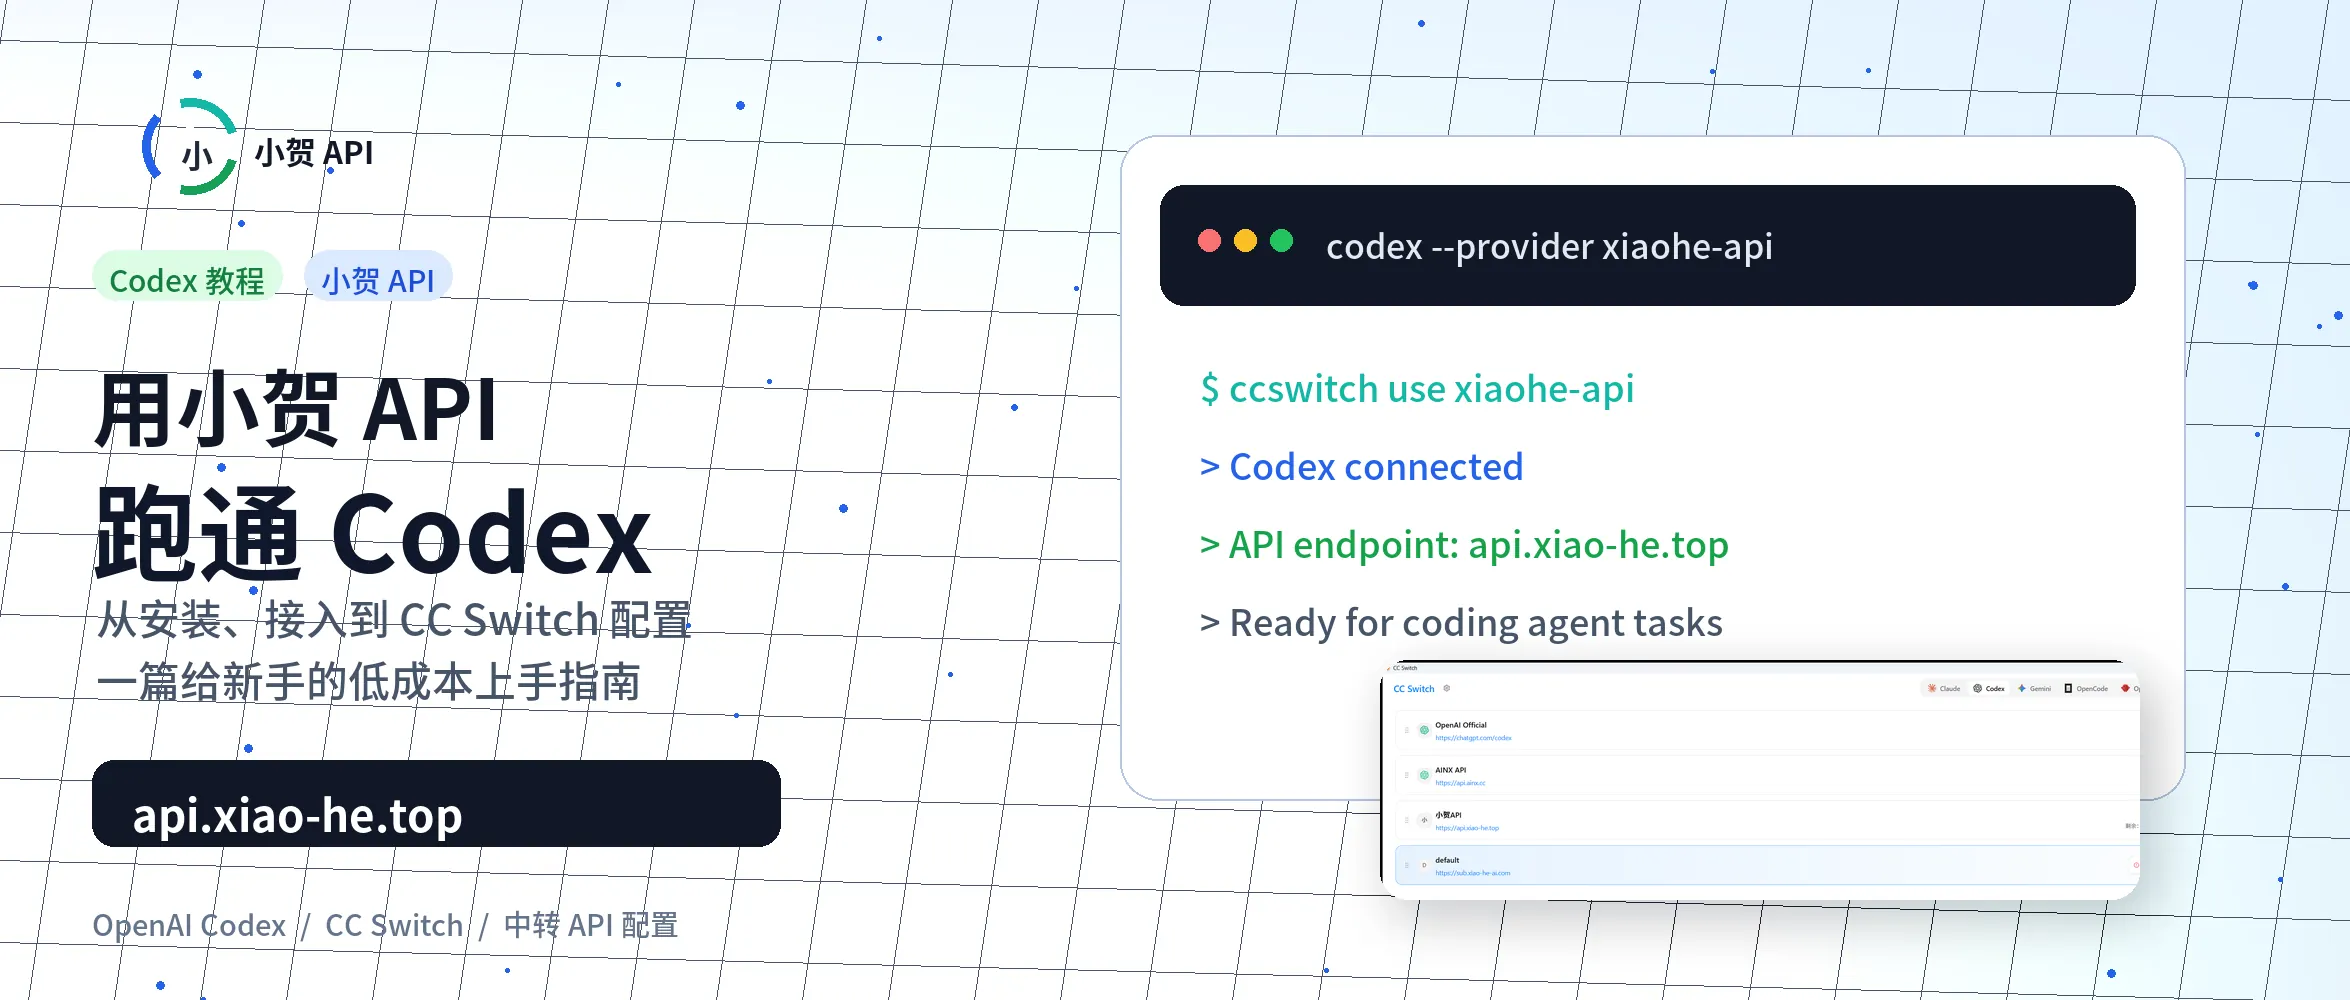The height and width of the screenshot is (1000, 2350).
Task: Click the api.xiao-he.top dark banner
Action: (x=436, y=804)
